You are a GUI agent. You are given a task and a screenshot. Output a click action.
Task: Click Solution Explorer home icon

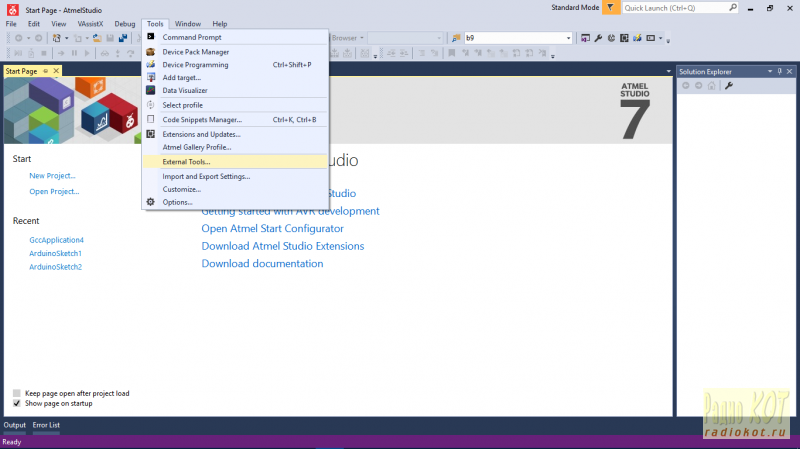point(711,86)
